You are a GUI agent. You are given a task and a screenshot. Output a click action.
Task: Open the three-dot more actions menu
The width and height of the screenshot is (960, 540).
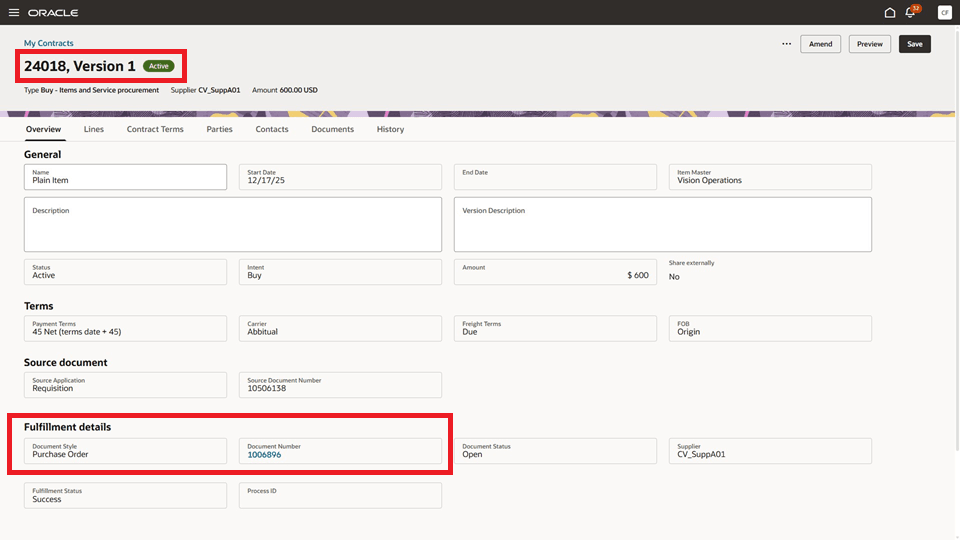click(x=786, y=44)
